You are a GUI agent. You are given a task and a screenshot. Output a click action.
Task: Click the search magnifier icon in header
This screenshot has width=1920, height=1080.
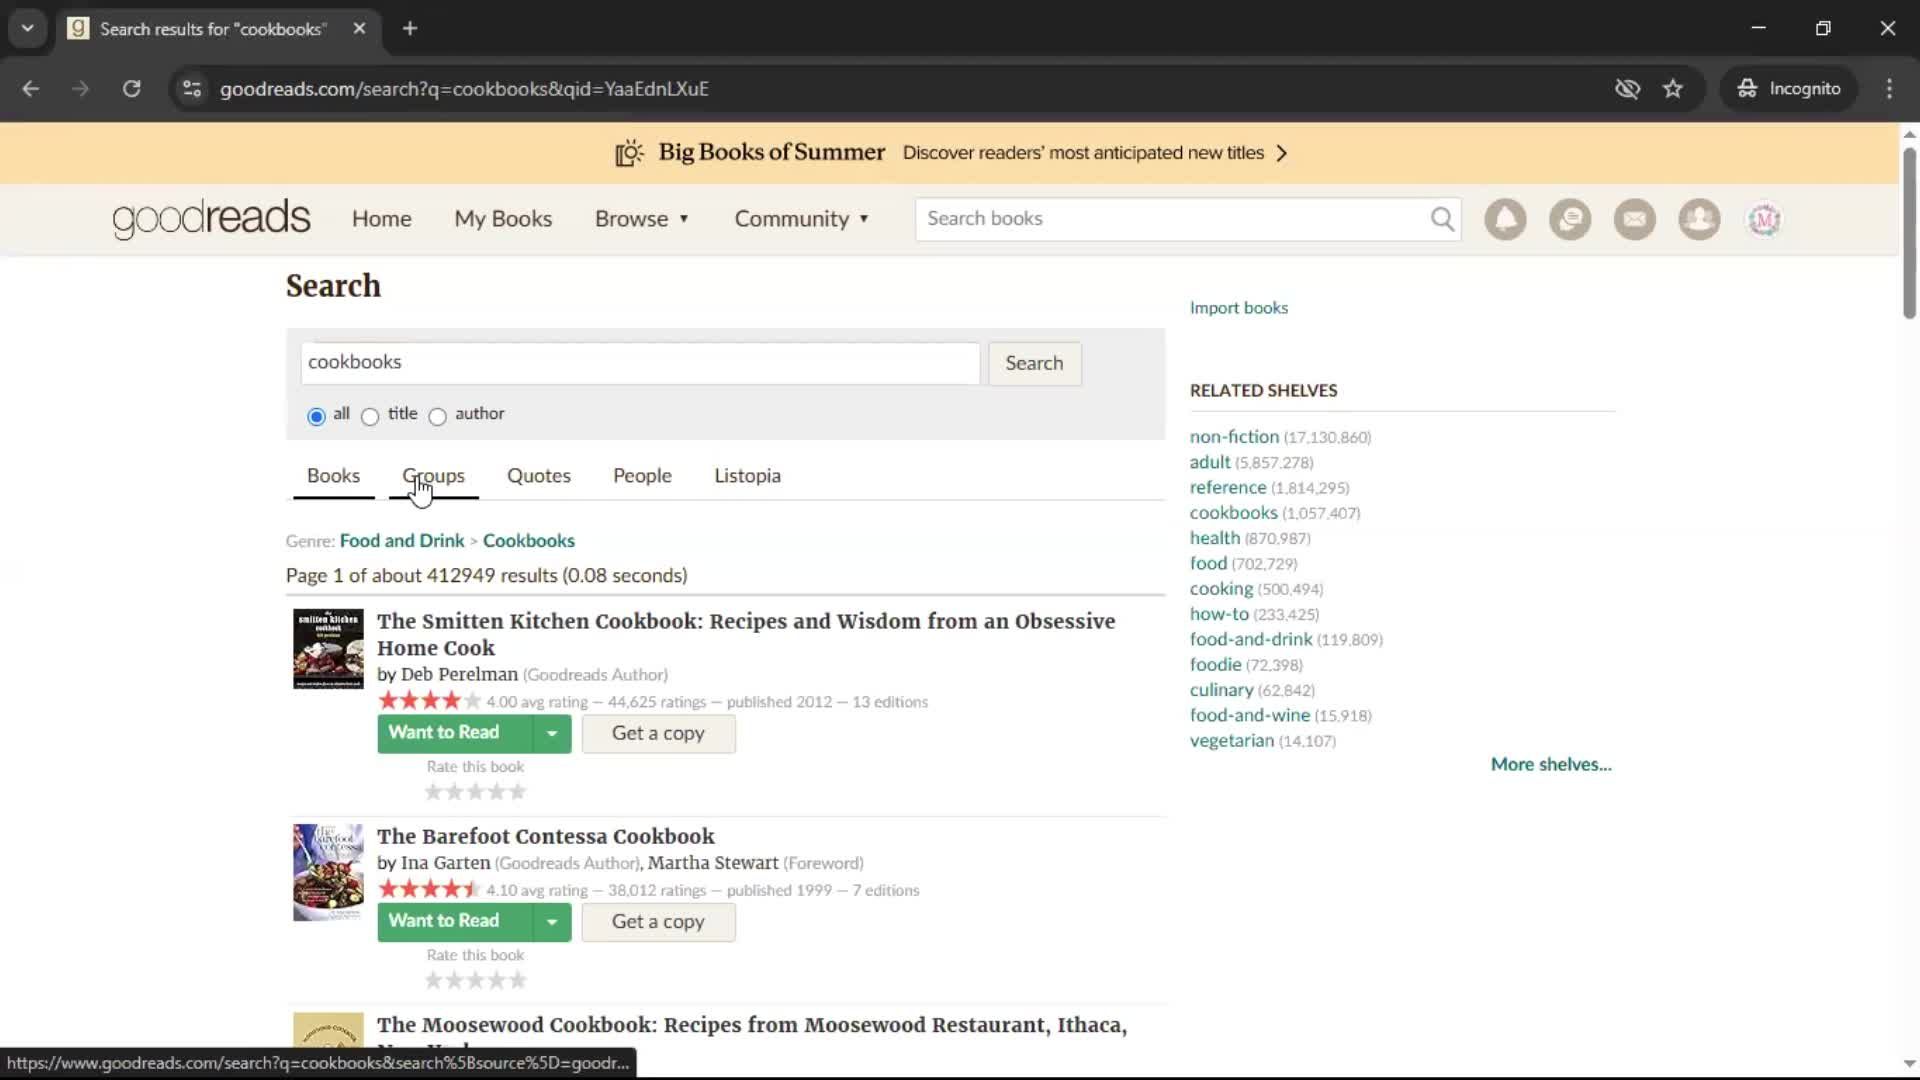(1441, 219)
